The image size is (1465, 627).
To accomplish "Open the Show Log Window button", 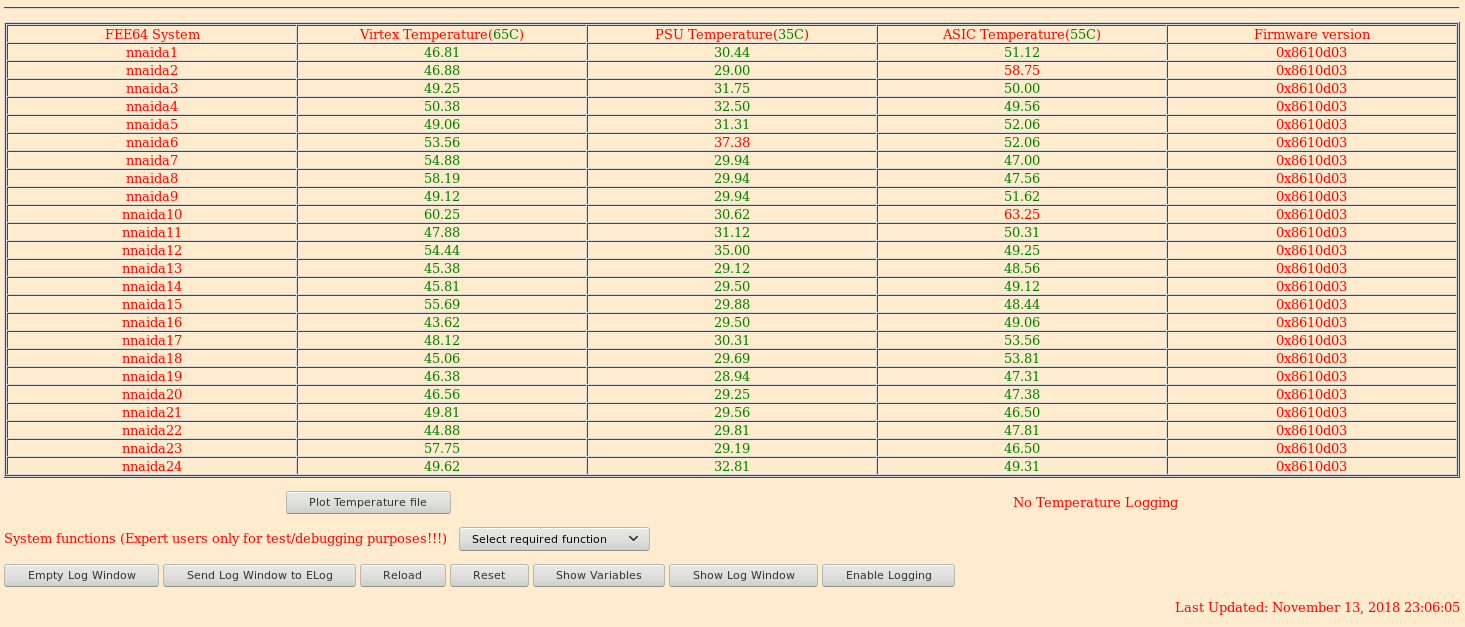I will 744,575.
